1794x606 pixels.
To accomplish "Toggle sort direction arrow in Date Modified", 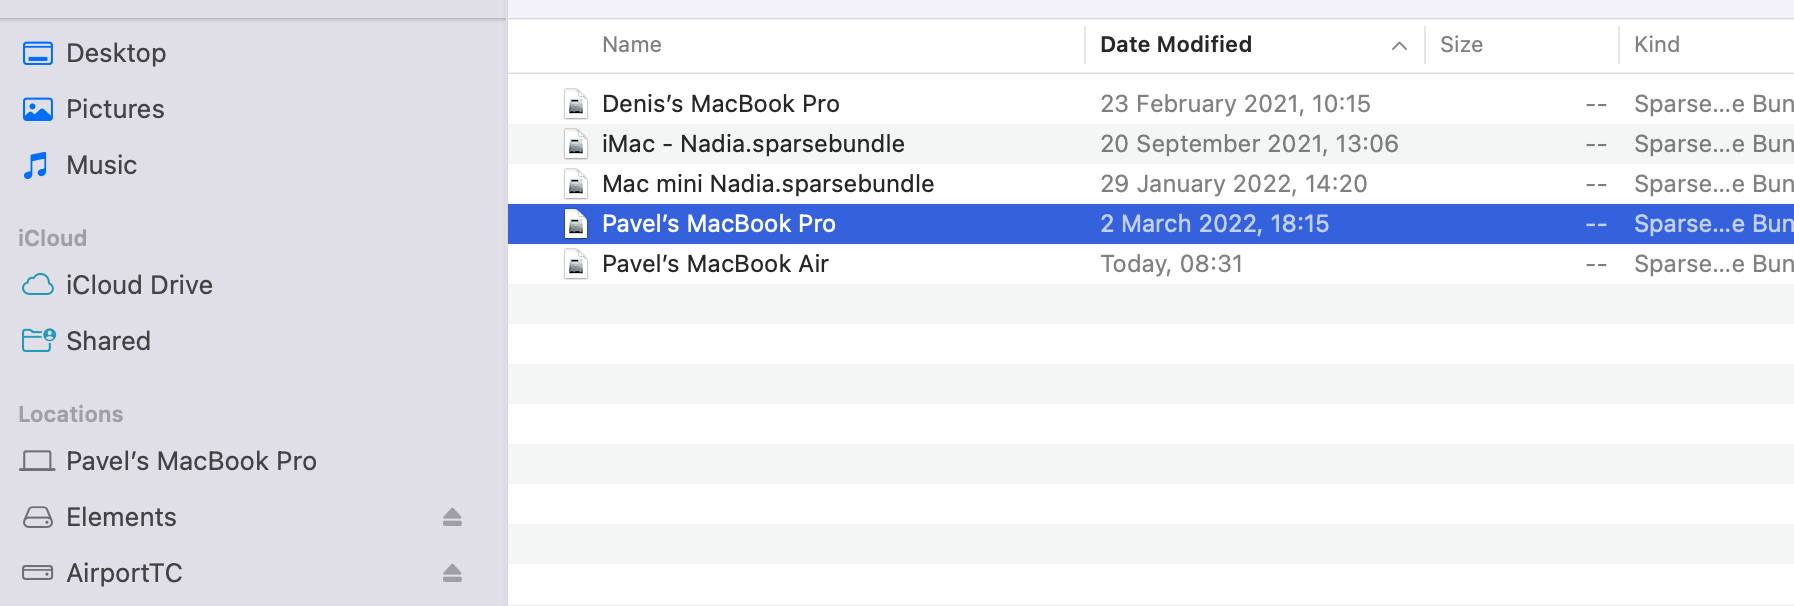I will tap(1399, 45).
